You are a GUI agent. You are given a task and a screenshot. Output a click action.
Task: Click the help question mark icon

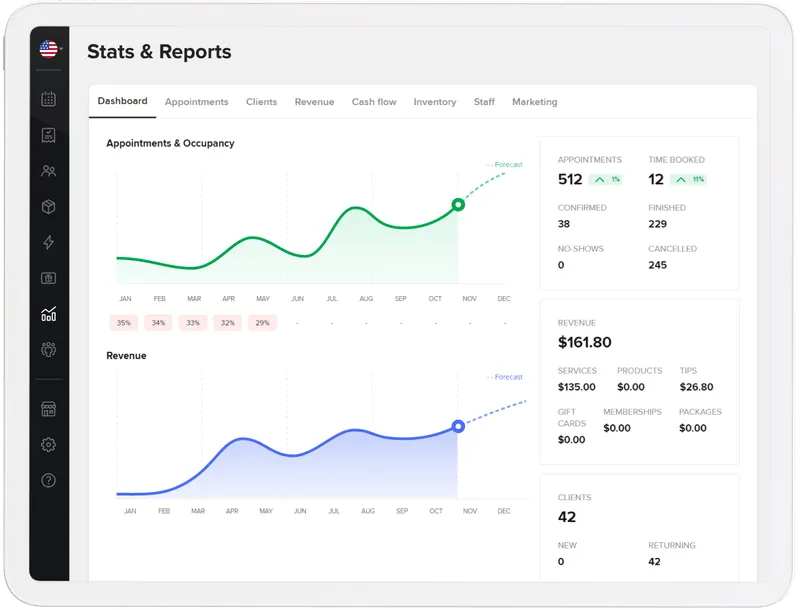46,482
